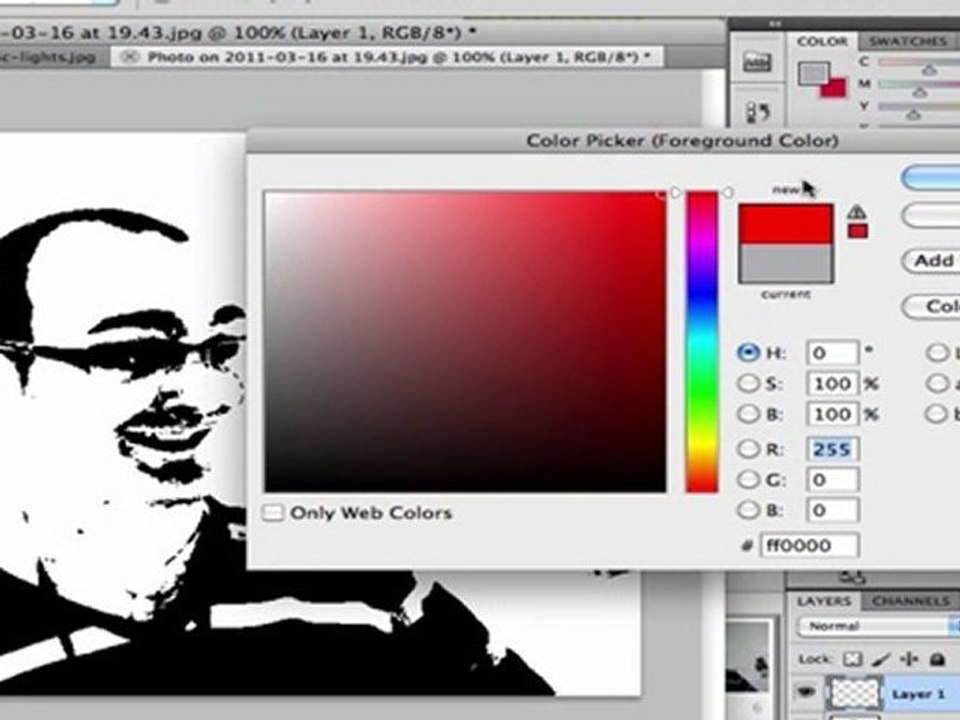Click the H value input field
The width and height of the screenshot is (960, 720).
click(x=832, y=353)
